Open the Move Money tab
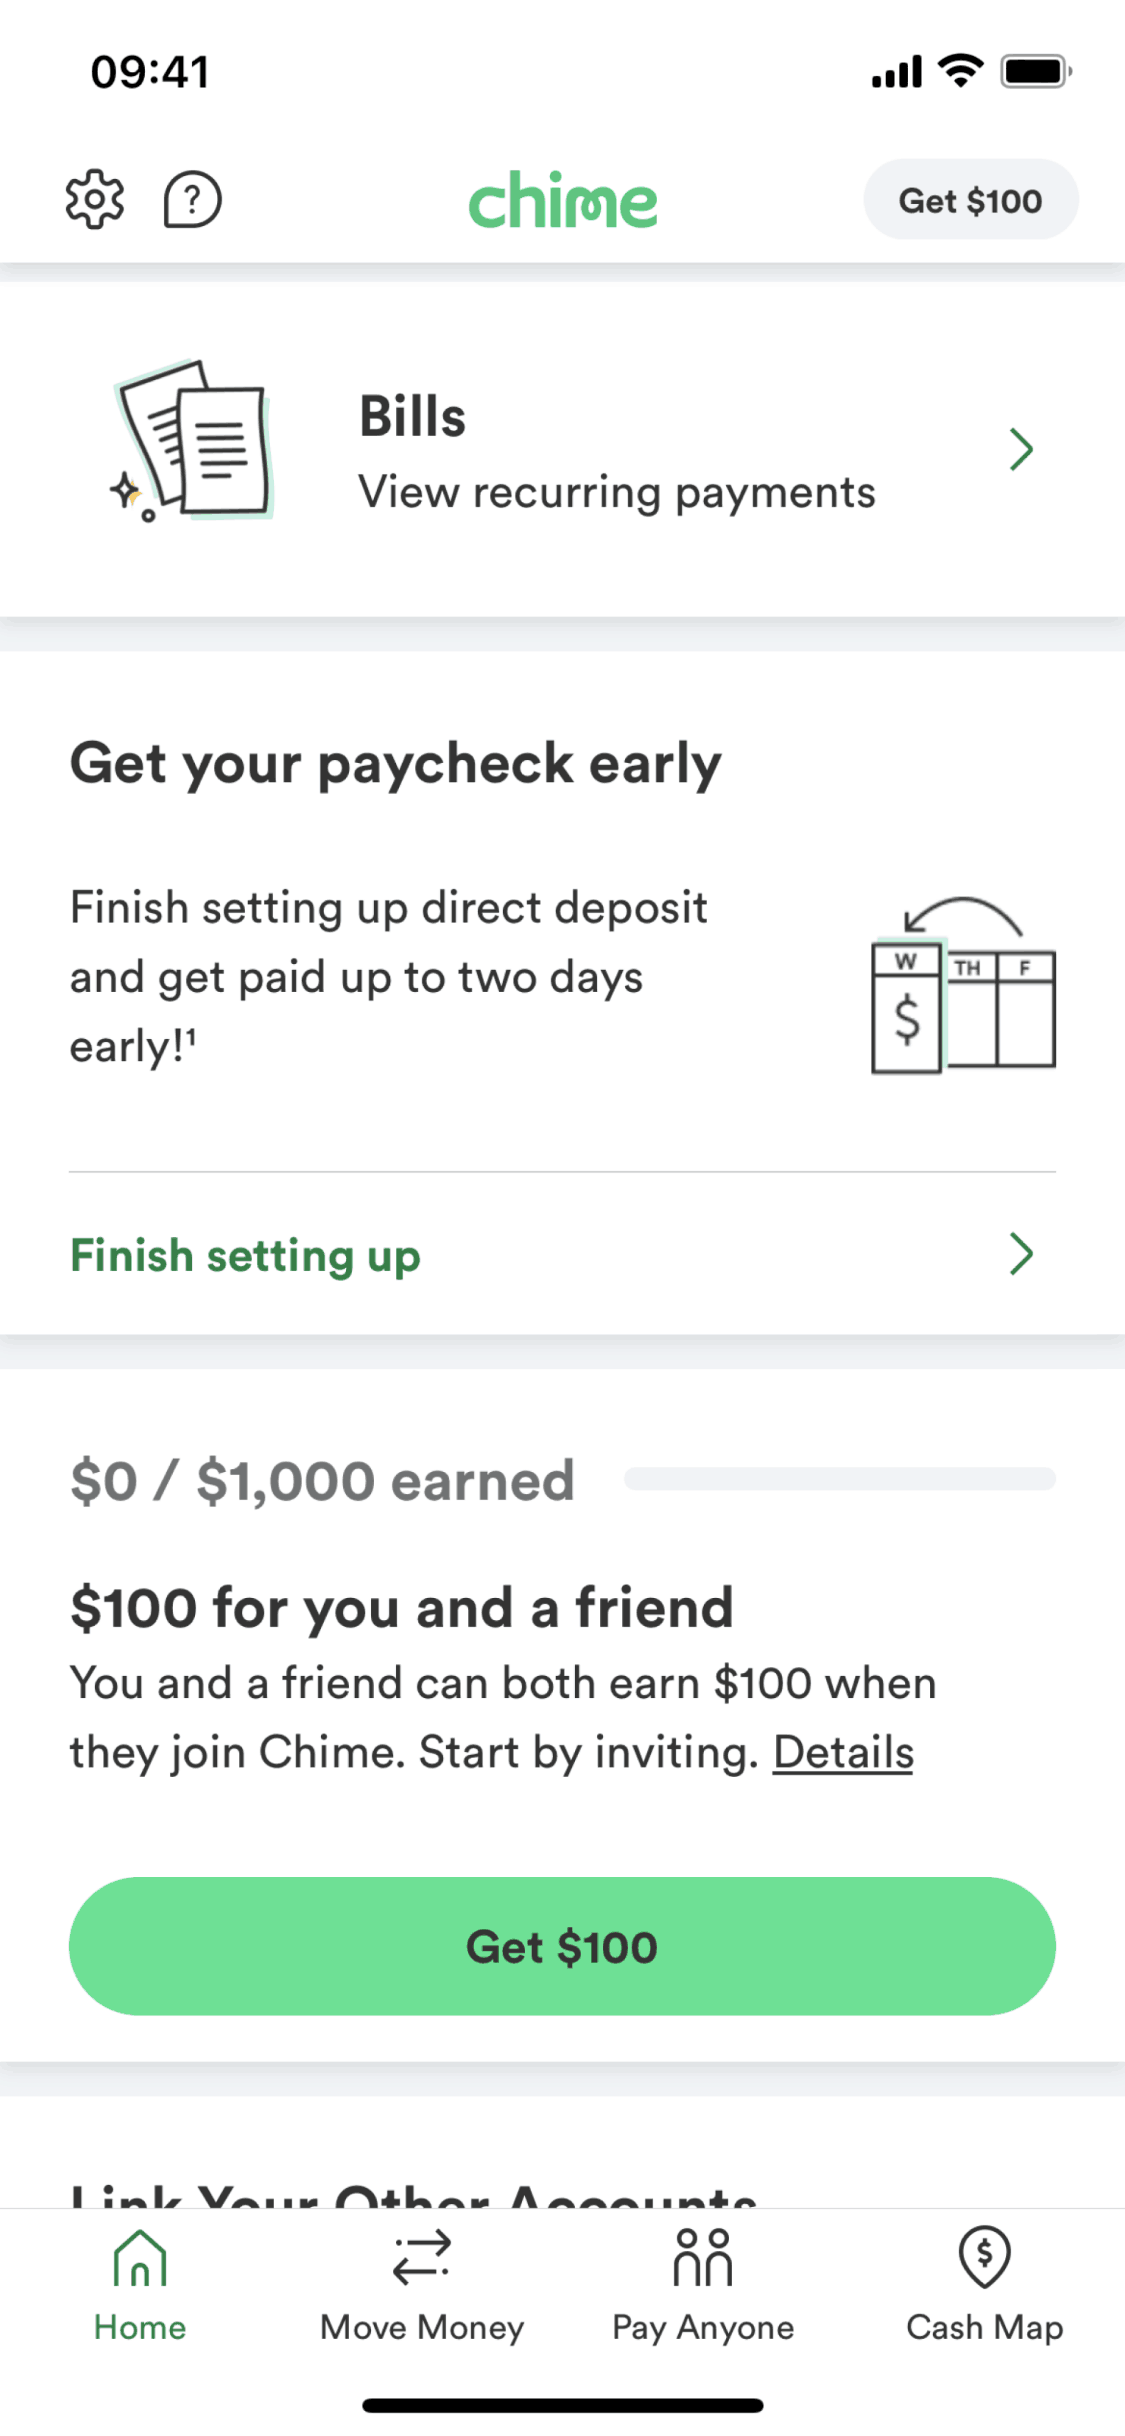Image resolution: width=1125 pixels, height=2436 pixels. pyautogui.click(x=421, y=2284)
